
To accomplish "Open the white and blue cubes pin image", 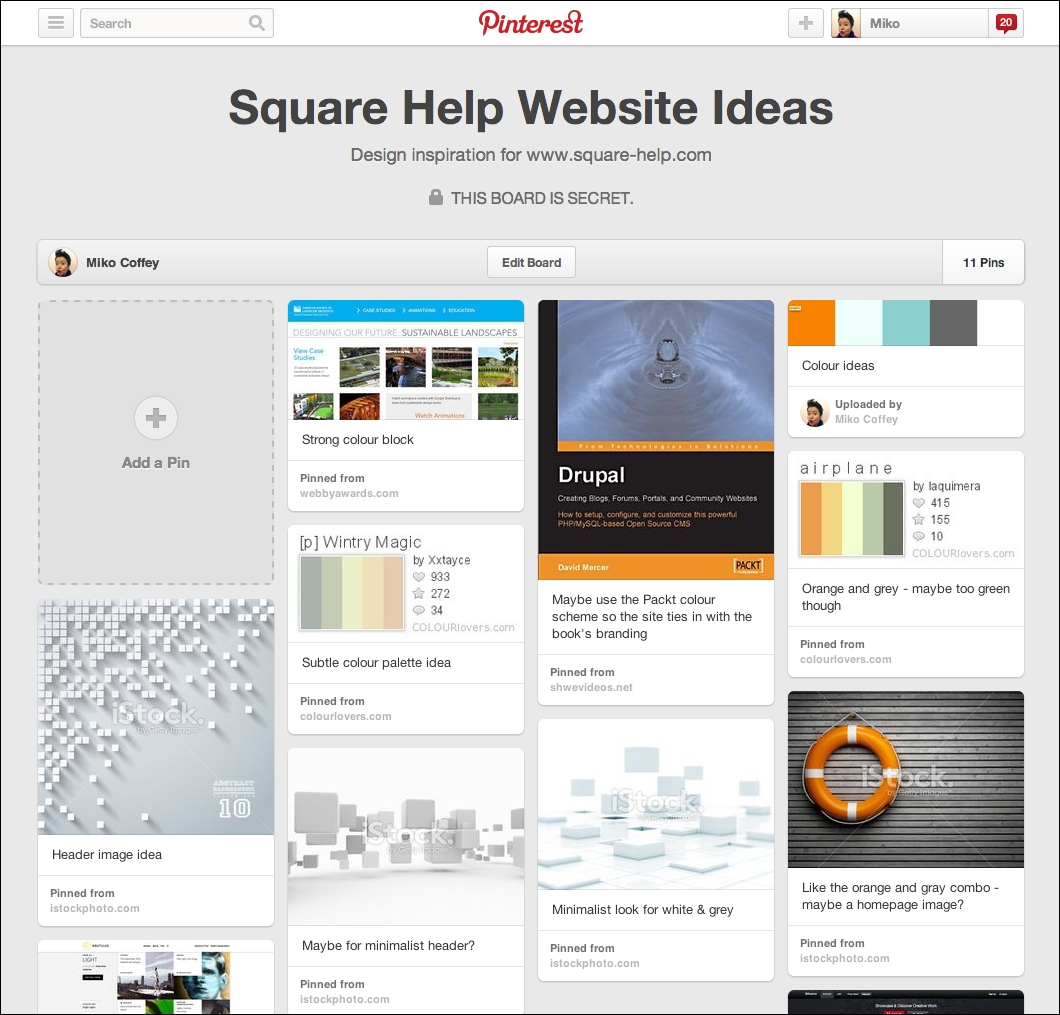I will pos(656,804).
